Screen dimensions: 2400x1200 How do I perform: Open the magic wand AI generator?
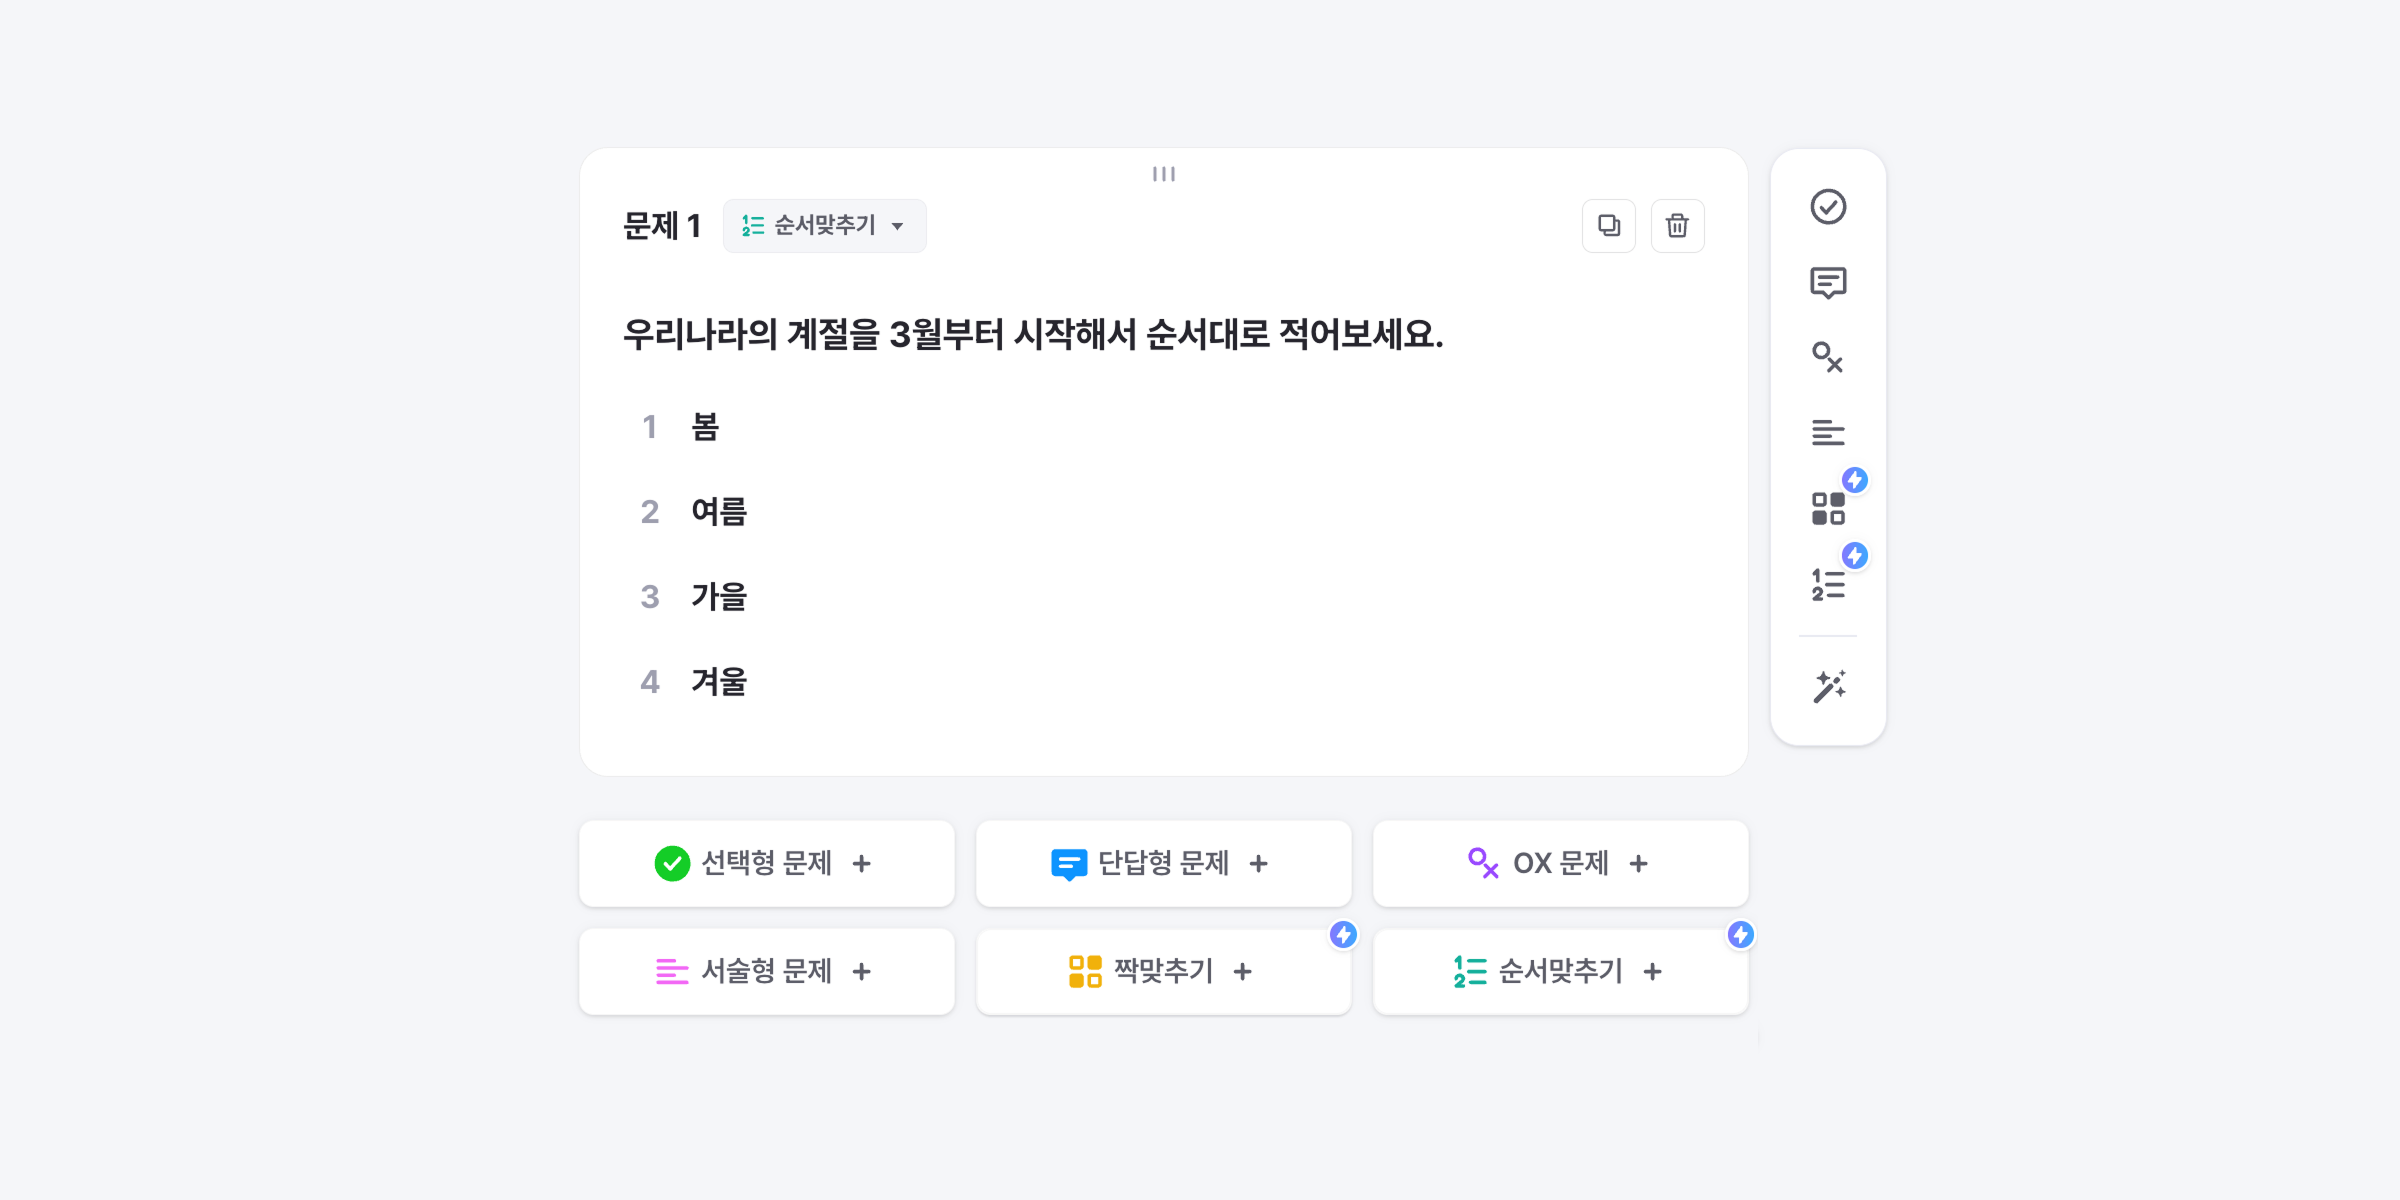[1829, 687]
